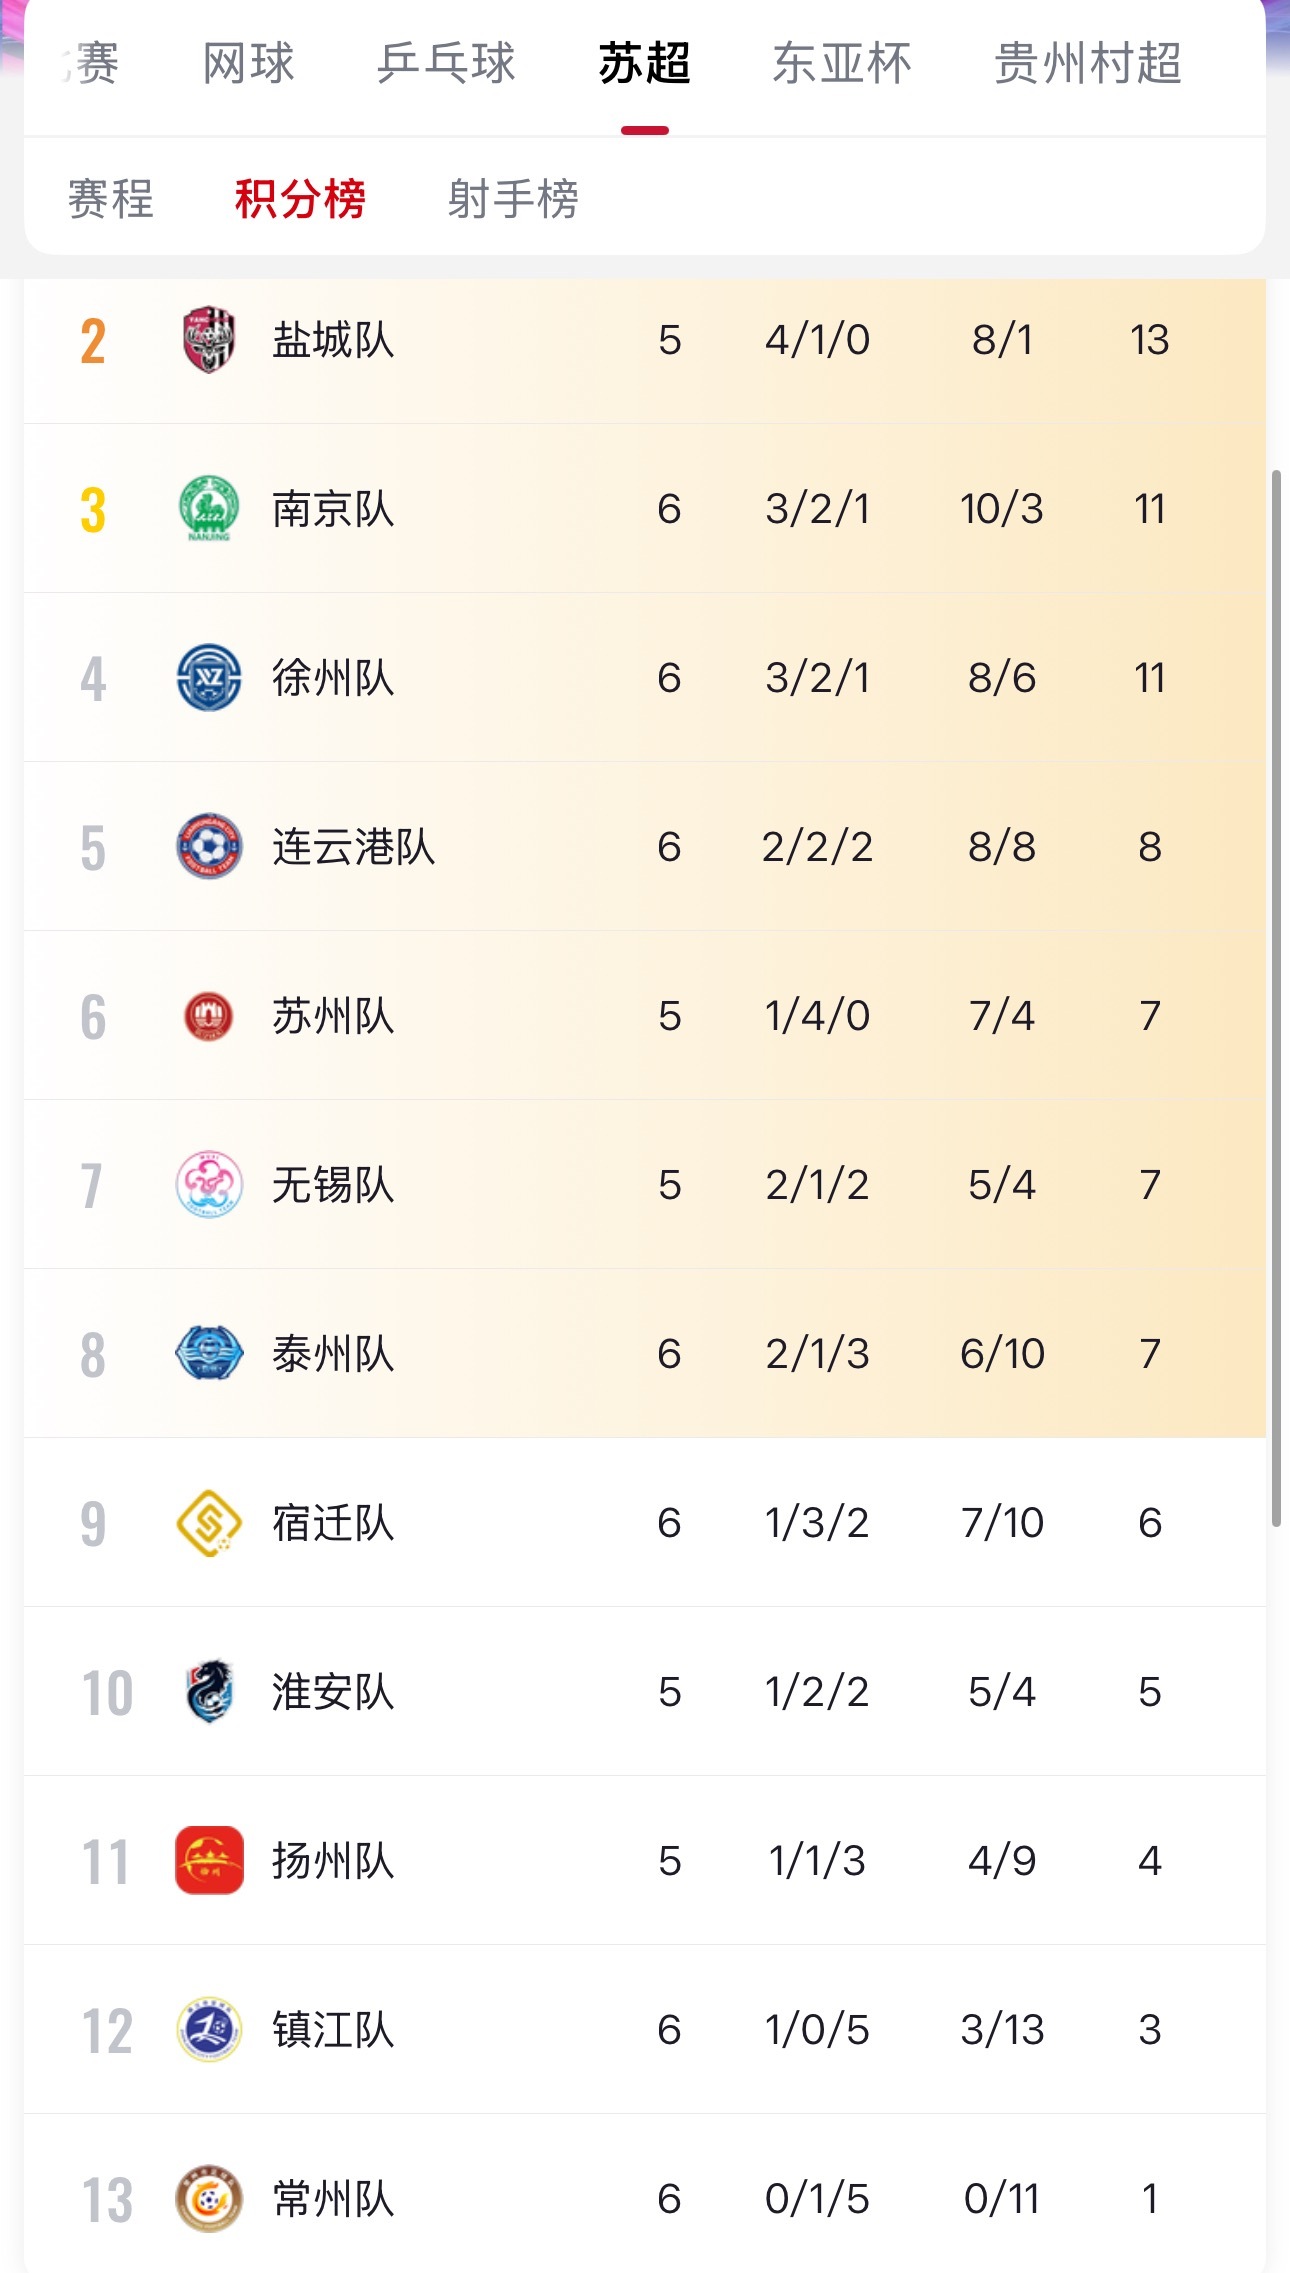Switch to the 乒乓球 tab

point(446,63)
